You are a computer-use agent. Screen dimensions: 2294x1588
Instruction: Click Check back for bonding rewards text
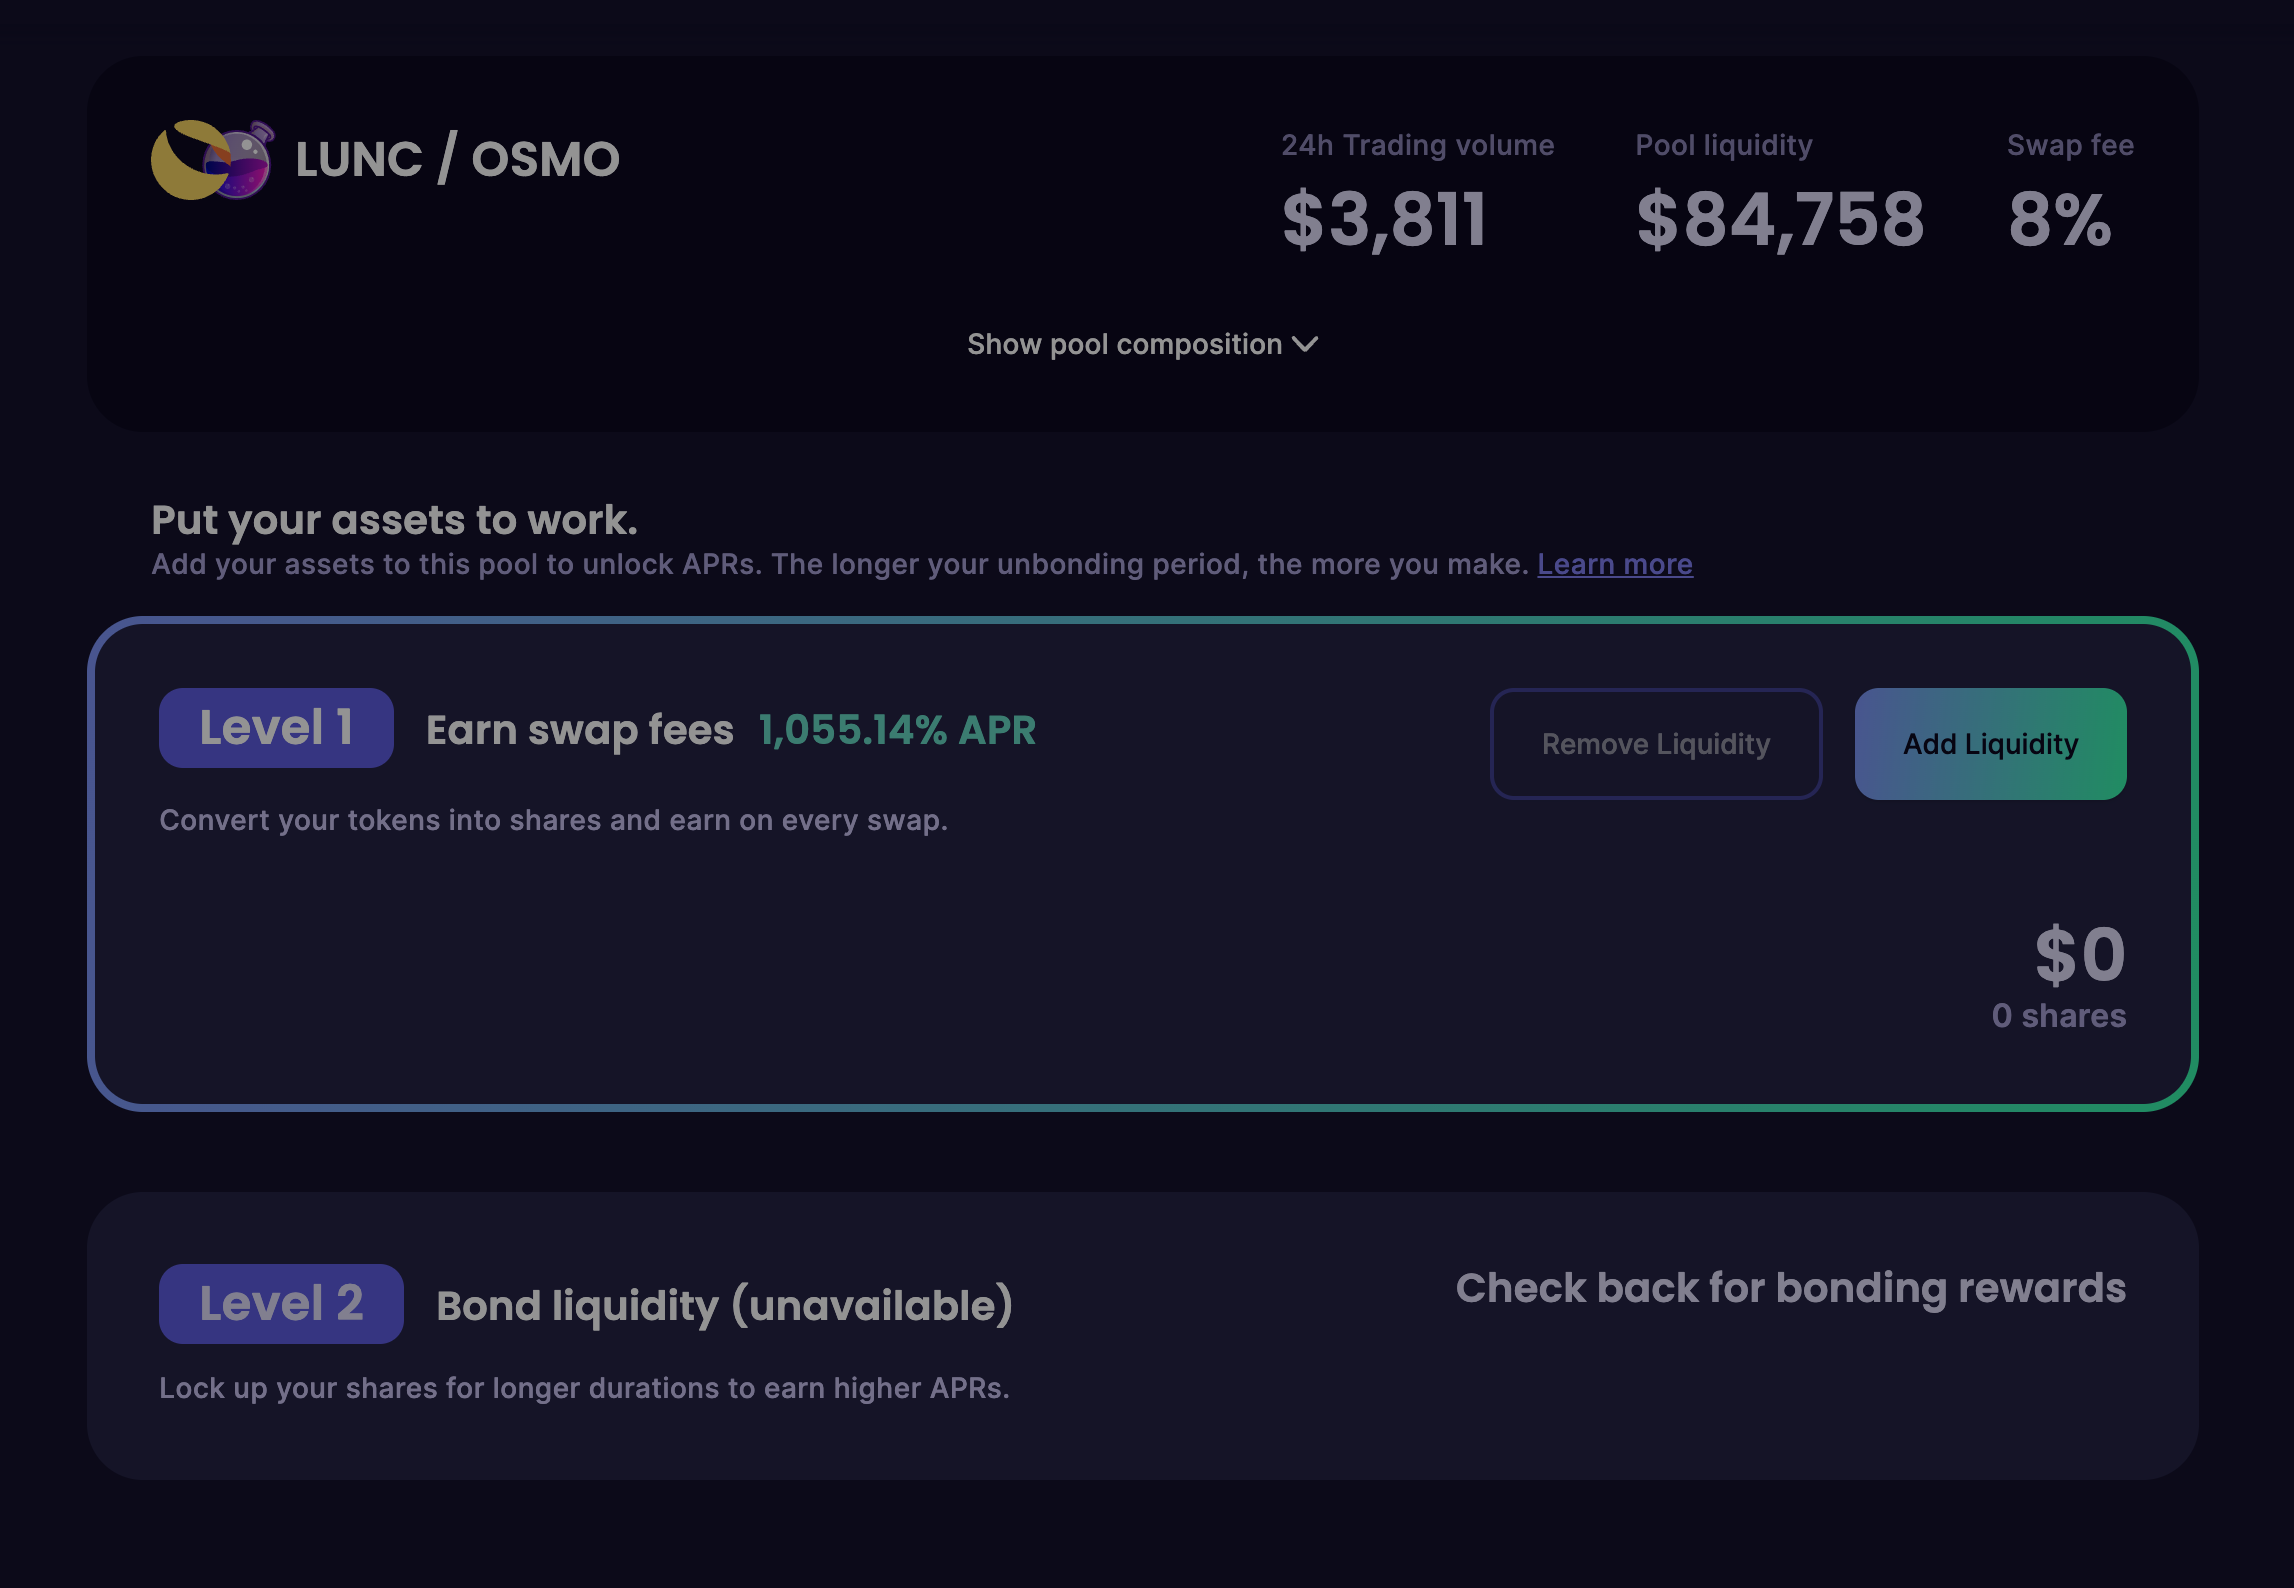coord(1790,1288)
